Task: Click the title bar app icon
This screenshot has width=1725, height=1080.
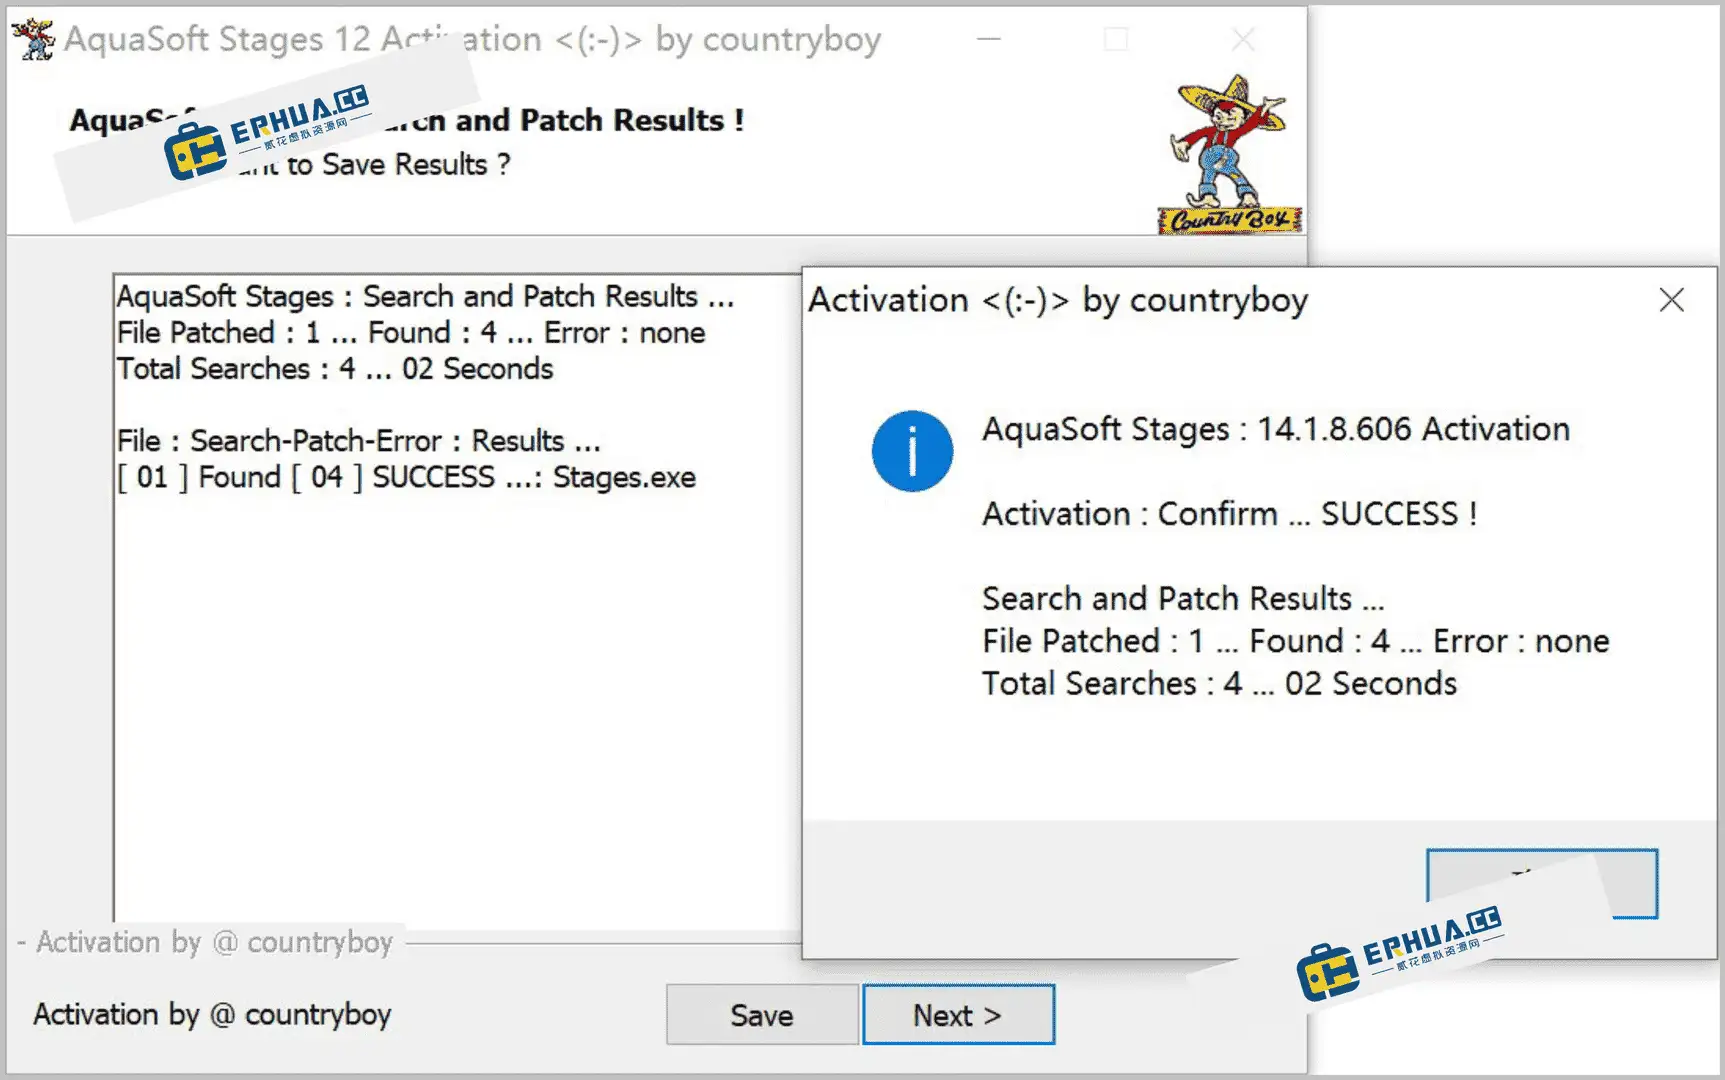Action: click(34, 40)
